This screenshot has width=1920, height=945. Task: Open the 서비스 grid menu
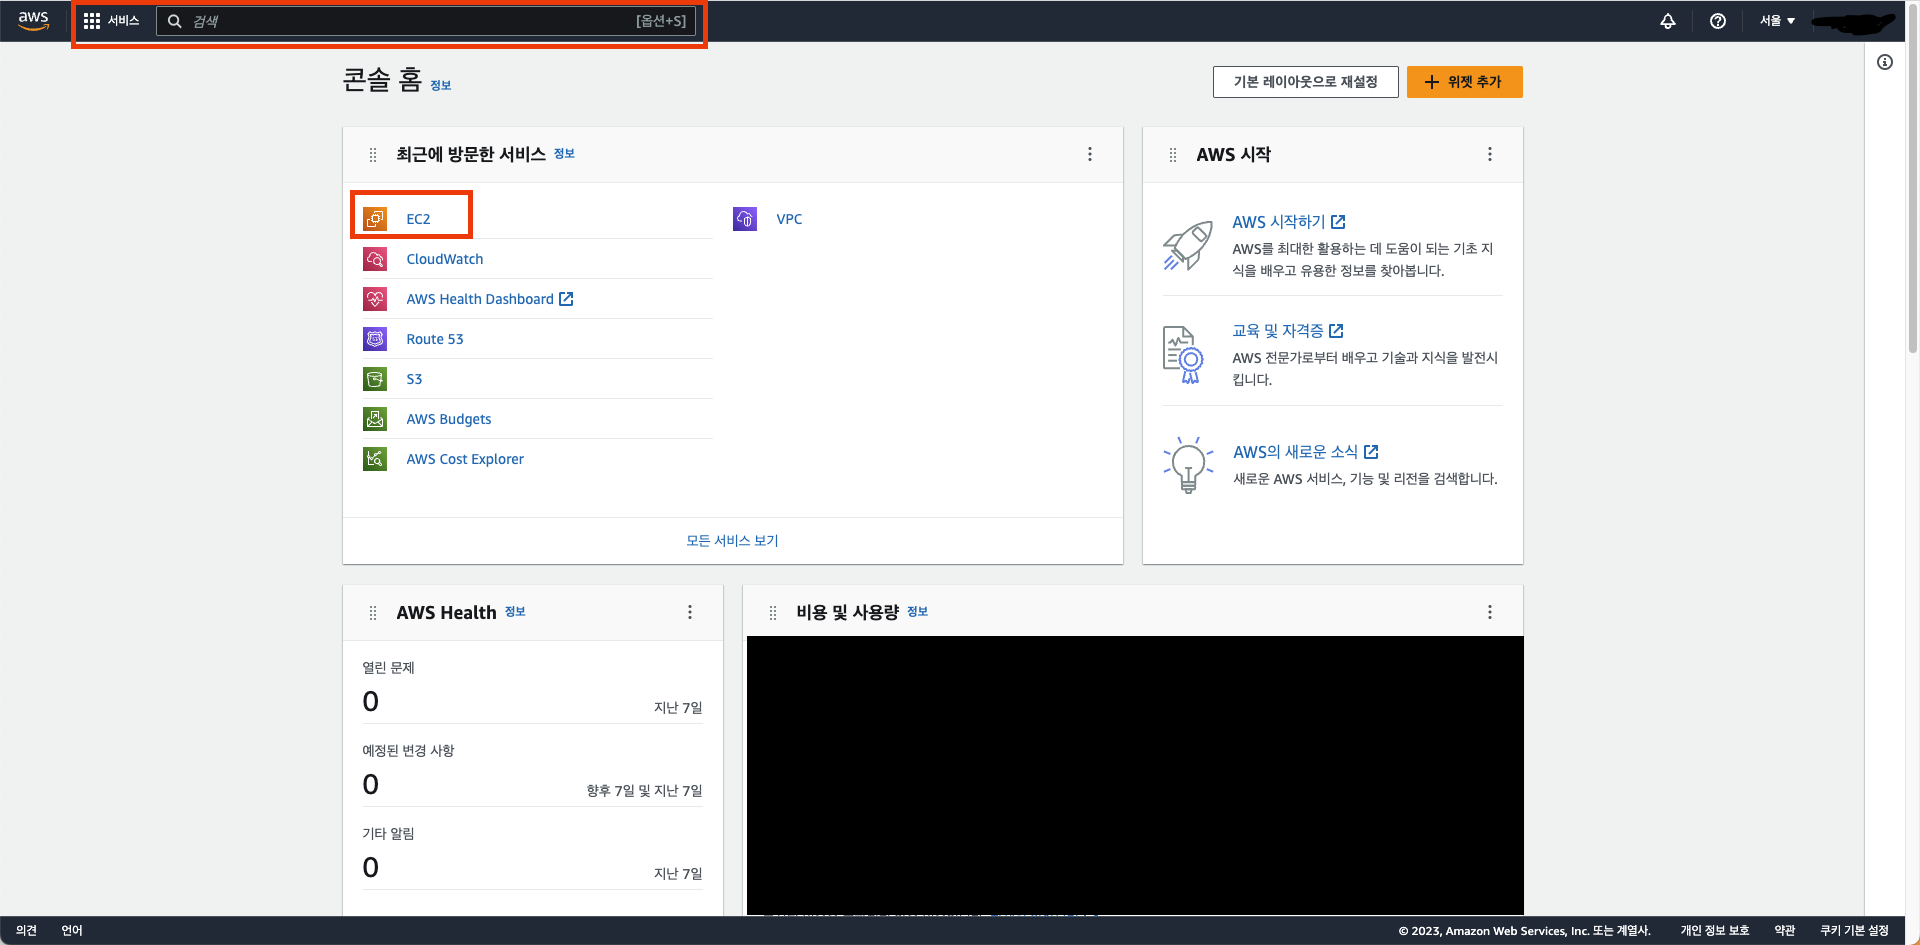[111, 21]
